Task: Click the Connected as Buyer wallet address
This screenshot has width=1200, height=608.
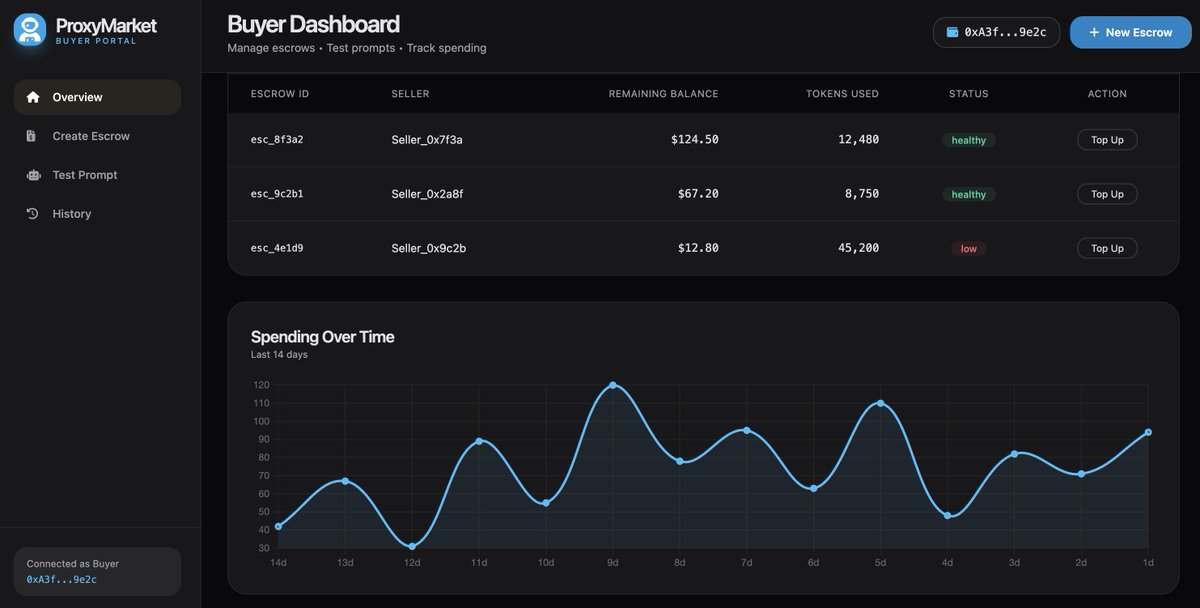Action: coord(62,579)
